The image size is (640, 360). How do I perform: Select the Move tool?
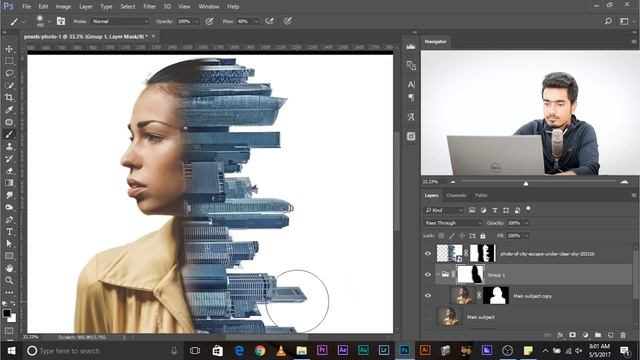pos(9,49)
